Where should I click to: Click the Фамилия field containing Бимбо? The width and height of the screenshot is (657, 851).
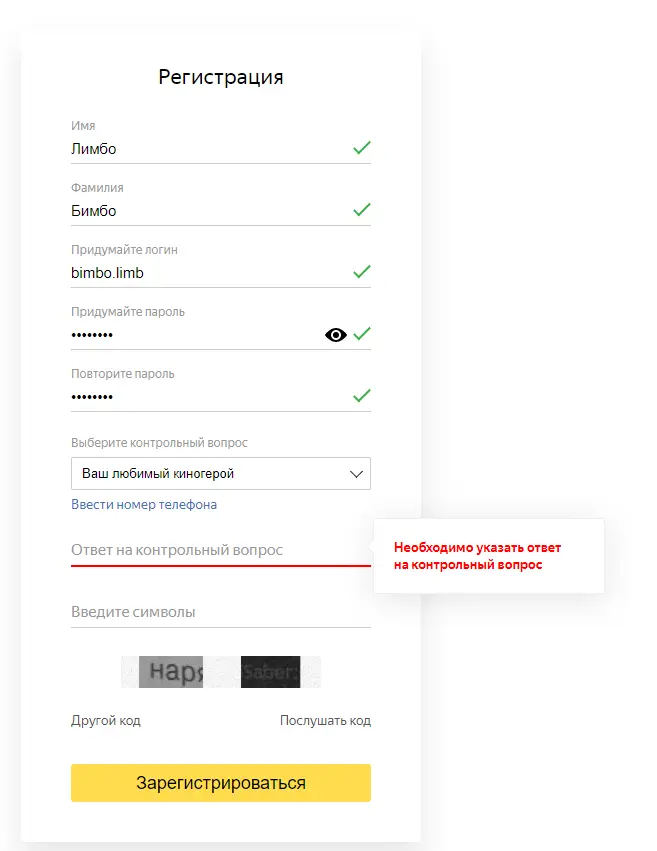click(221, 211)
